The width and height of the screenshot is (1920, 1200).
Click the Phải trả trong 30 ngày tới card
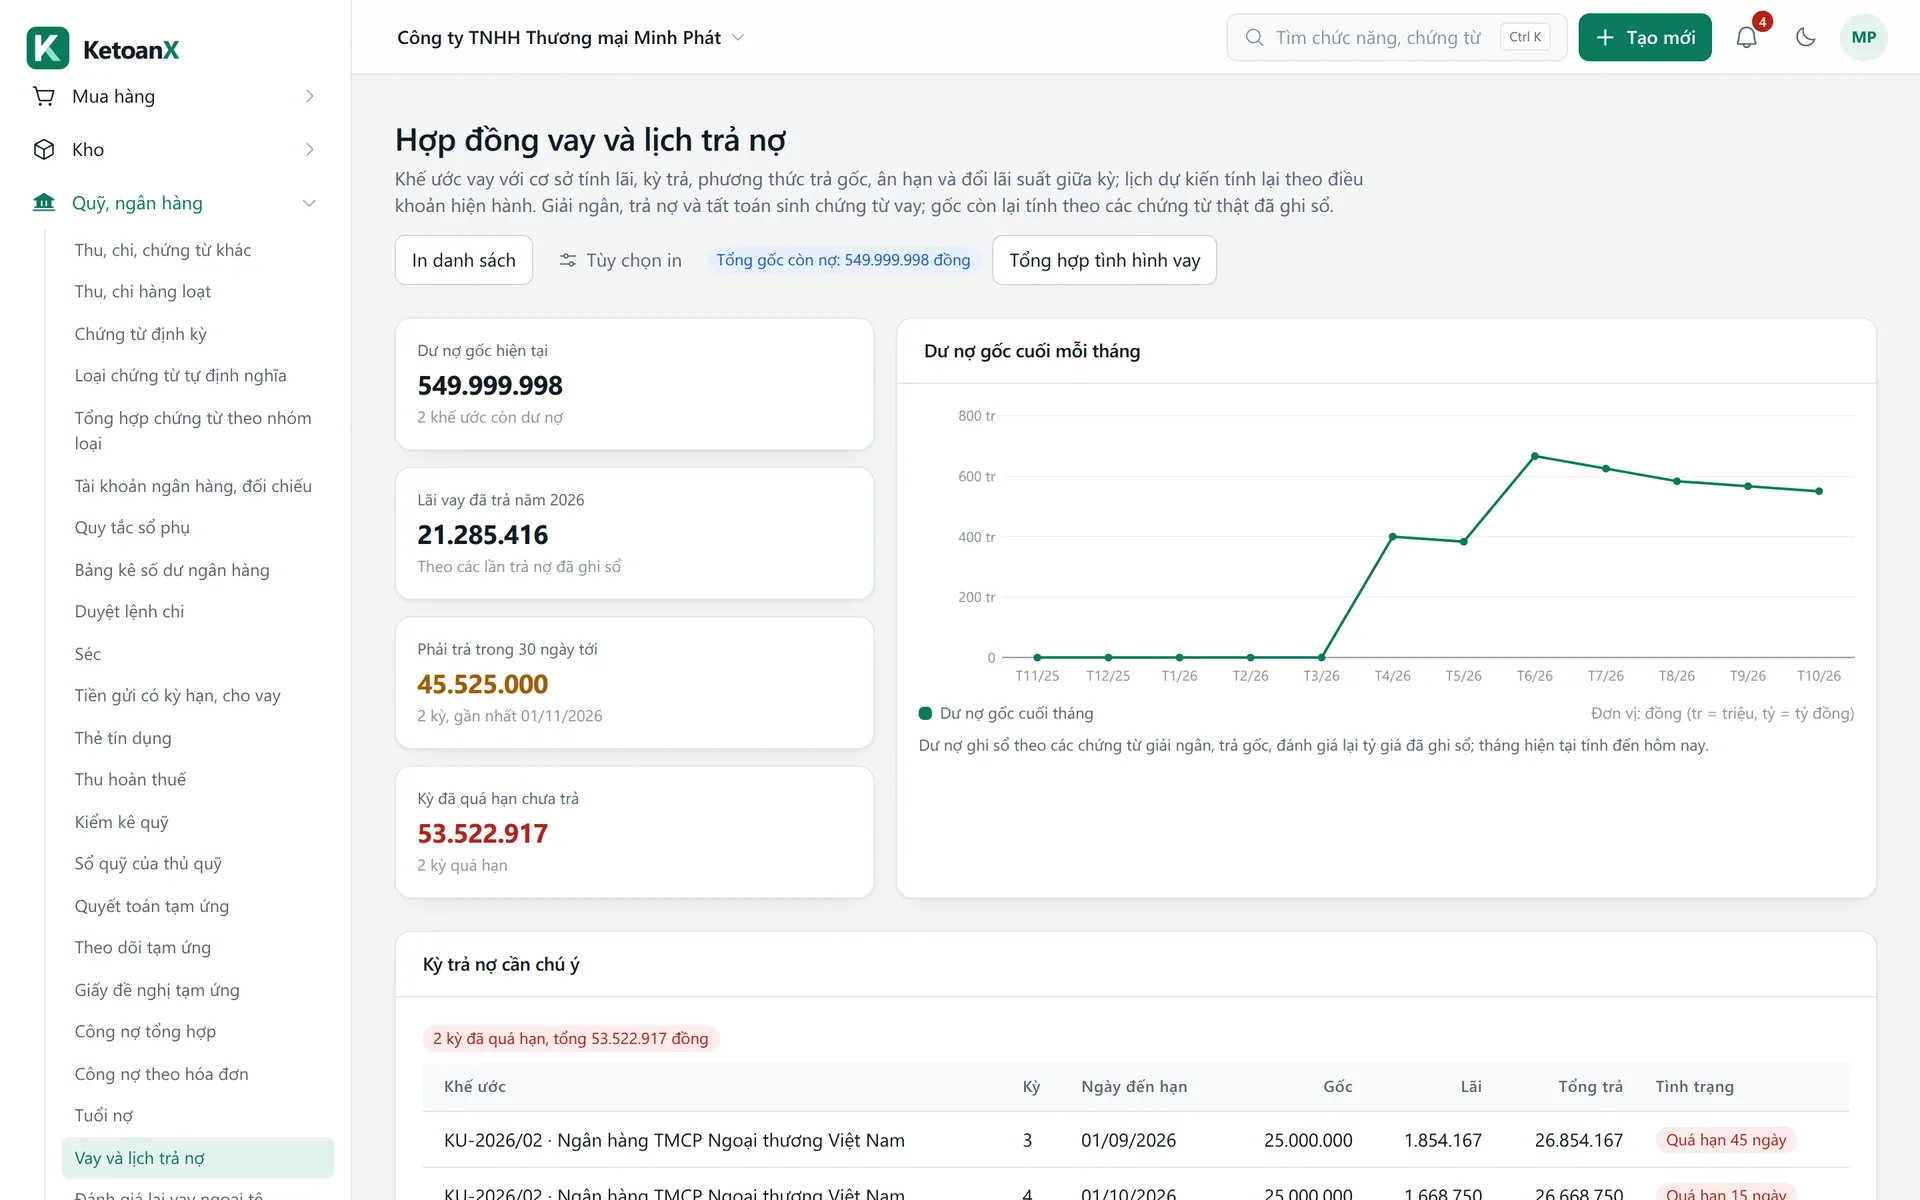[634, 683]
